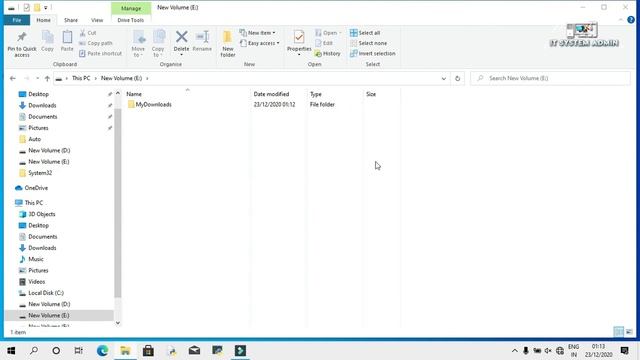Viewport: 640px width, 360px height.
Task: Click the Manage contextual tab
Action: (x=131, y=8)
